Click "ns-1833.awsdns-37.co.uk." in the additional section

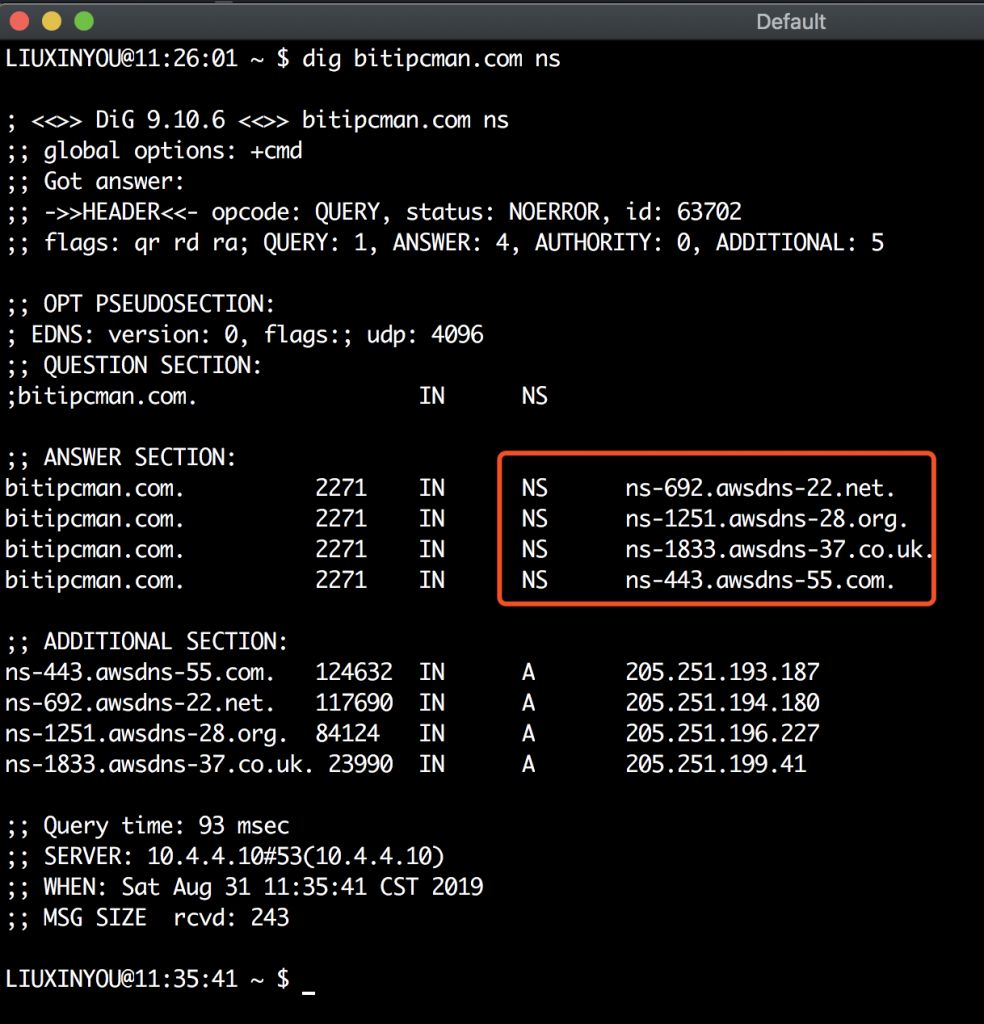click(x=159, y=765)
